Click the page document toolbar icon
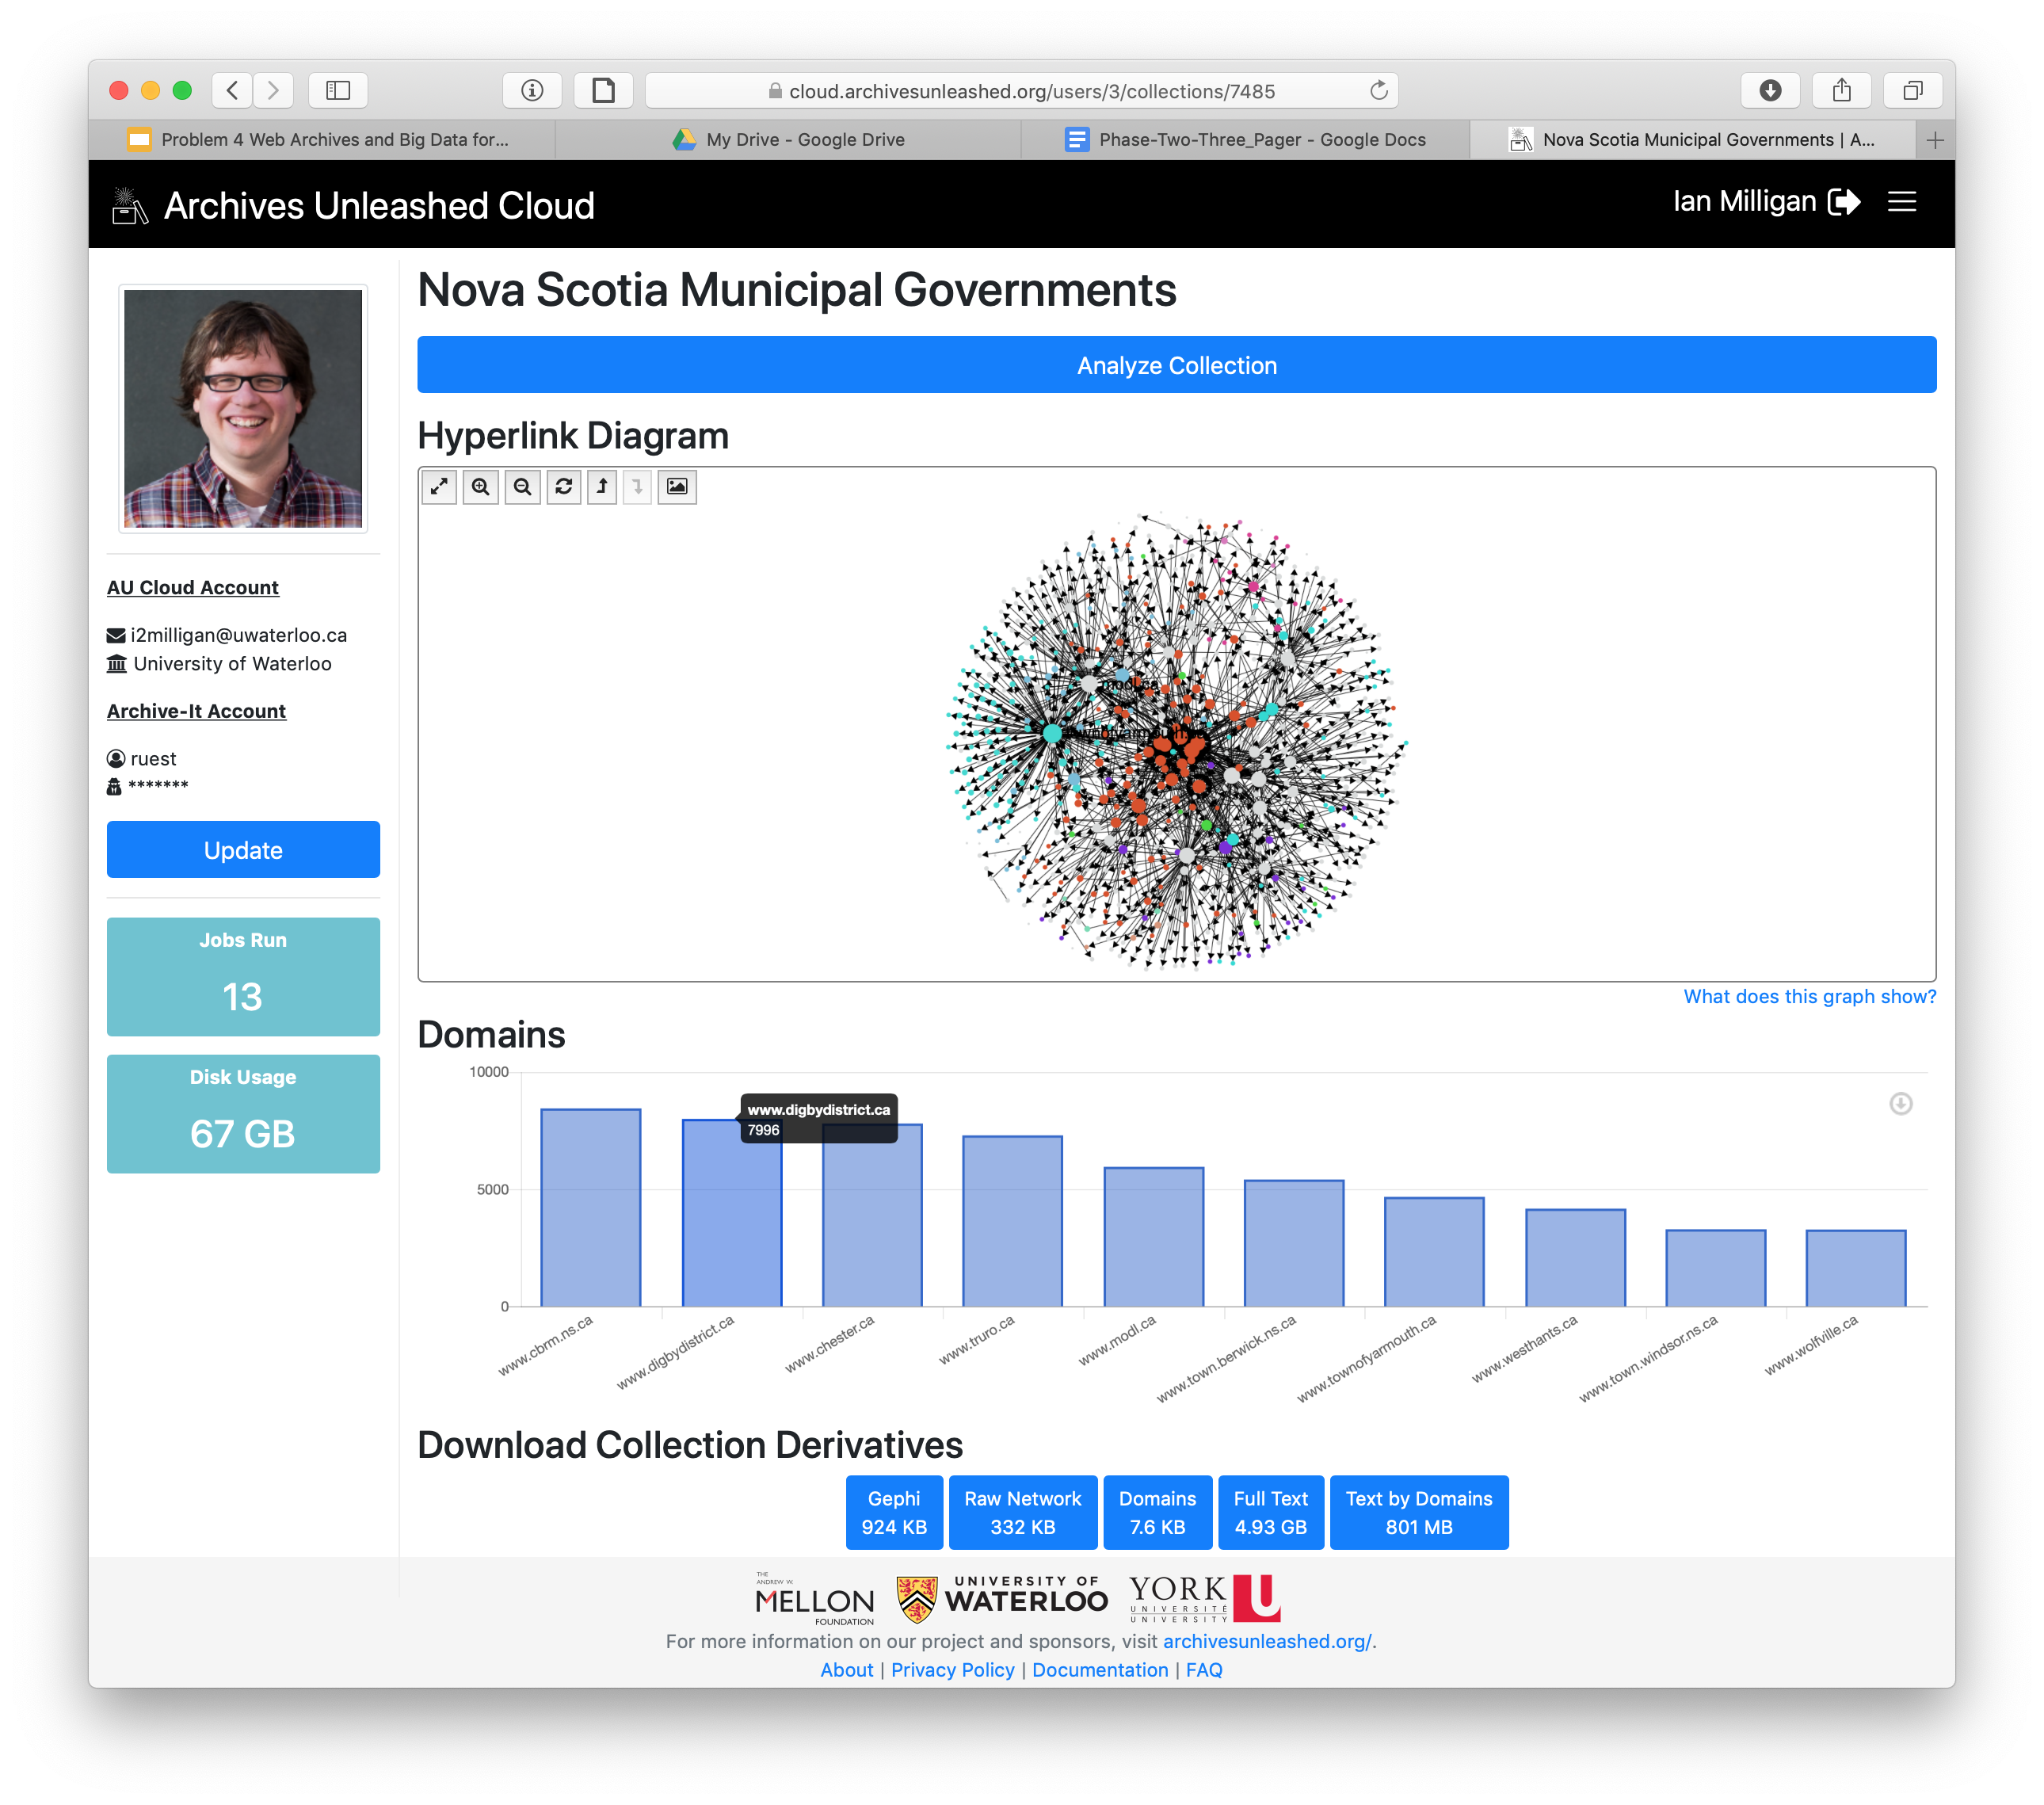Viewport: 2044px width, 1805px height. tap(603, 91)
